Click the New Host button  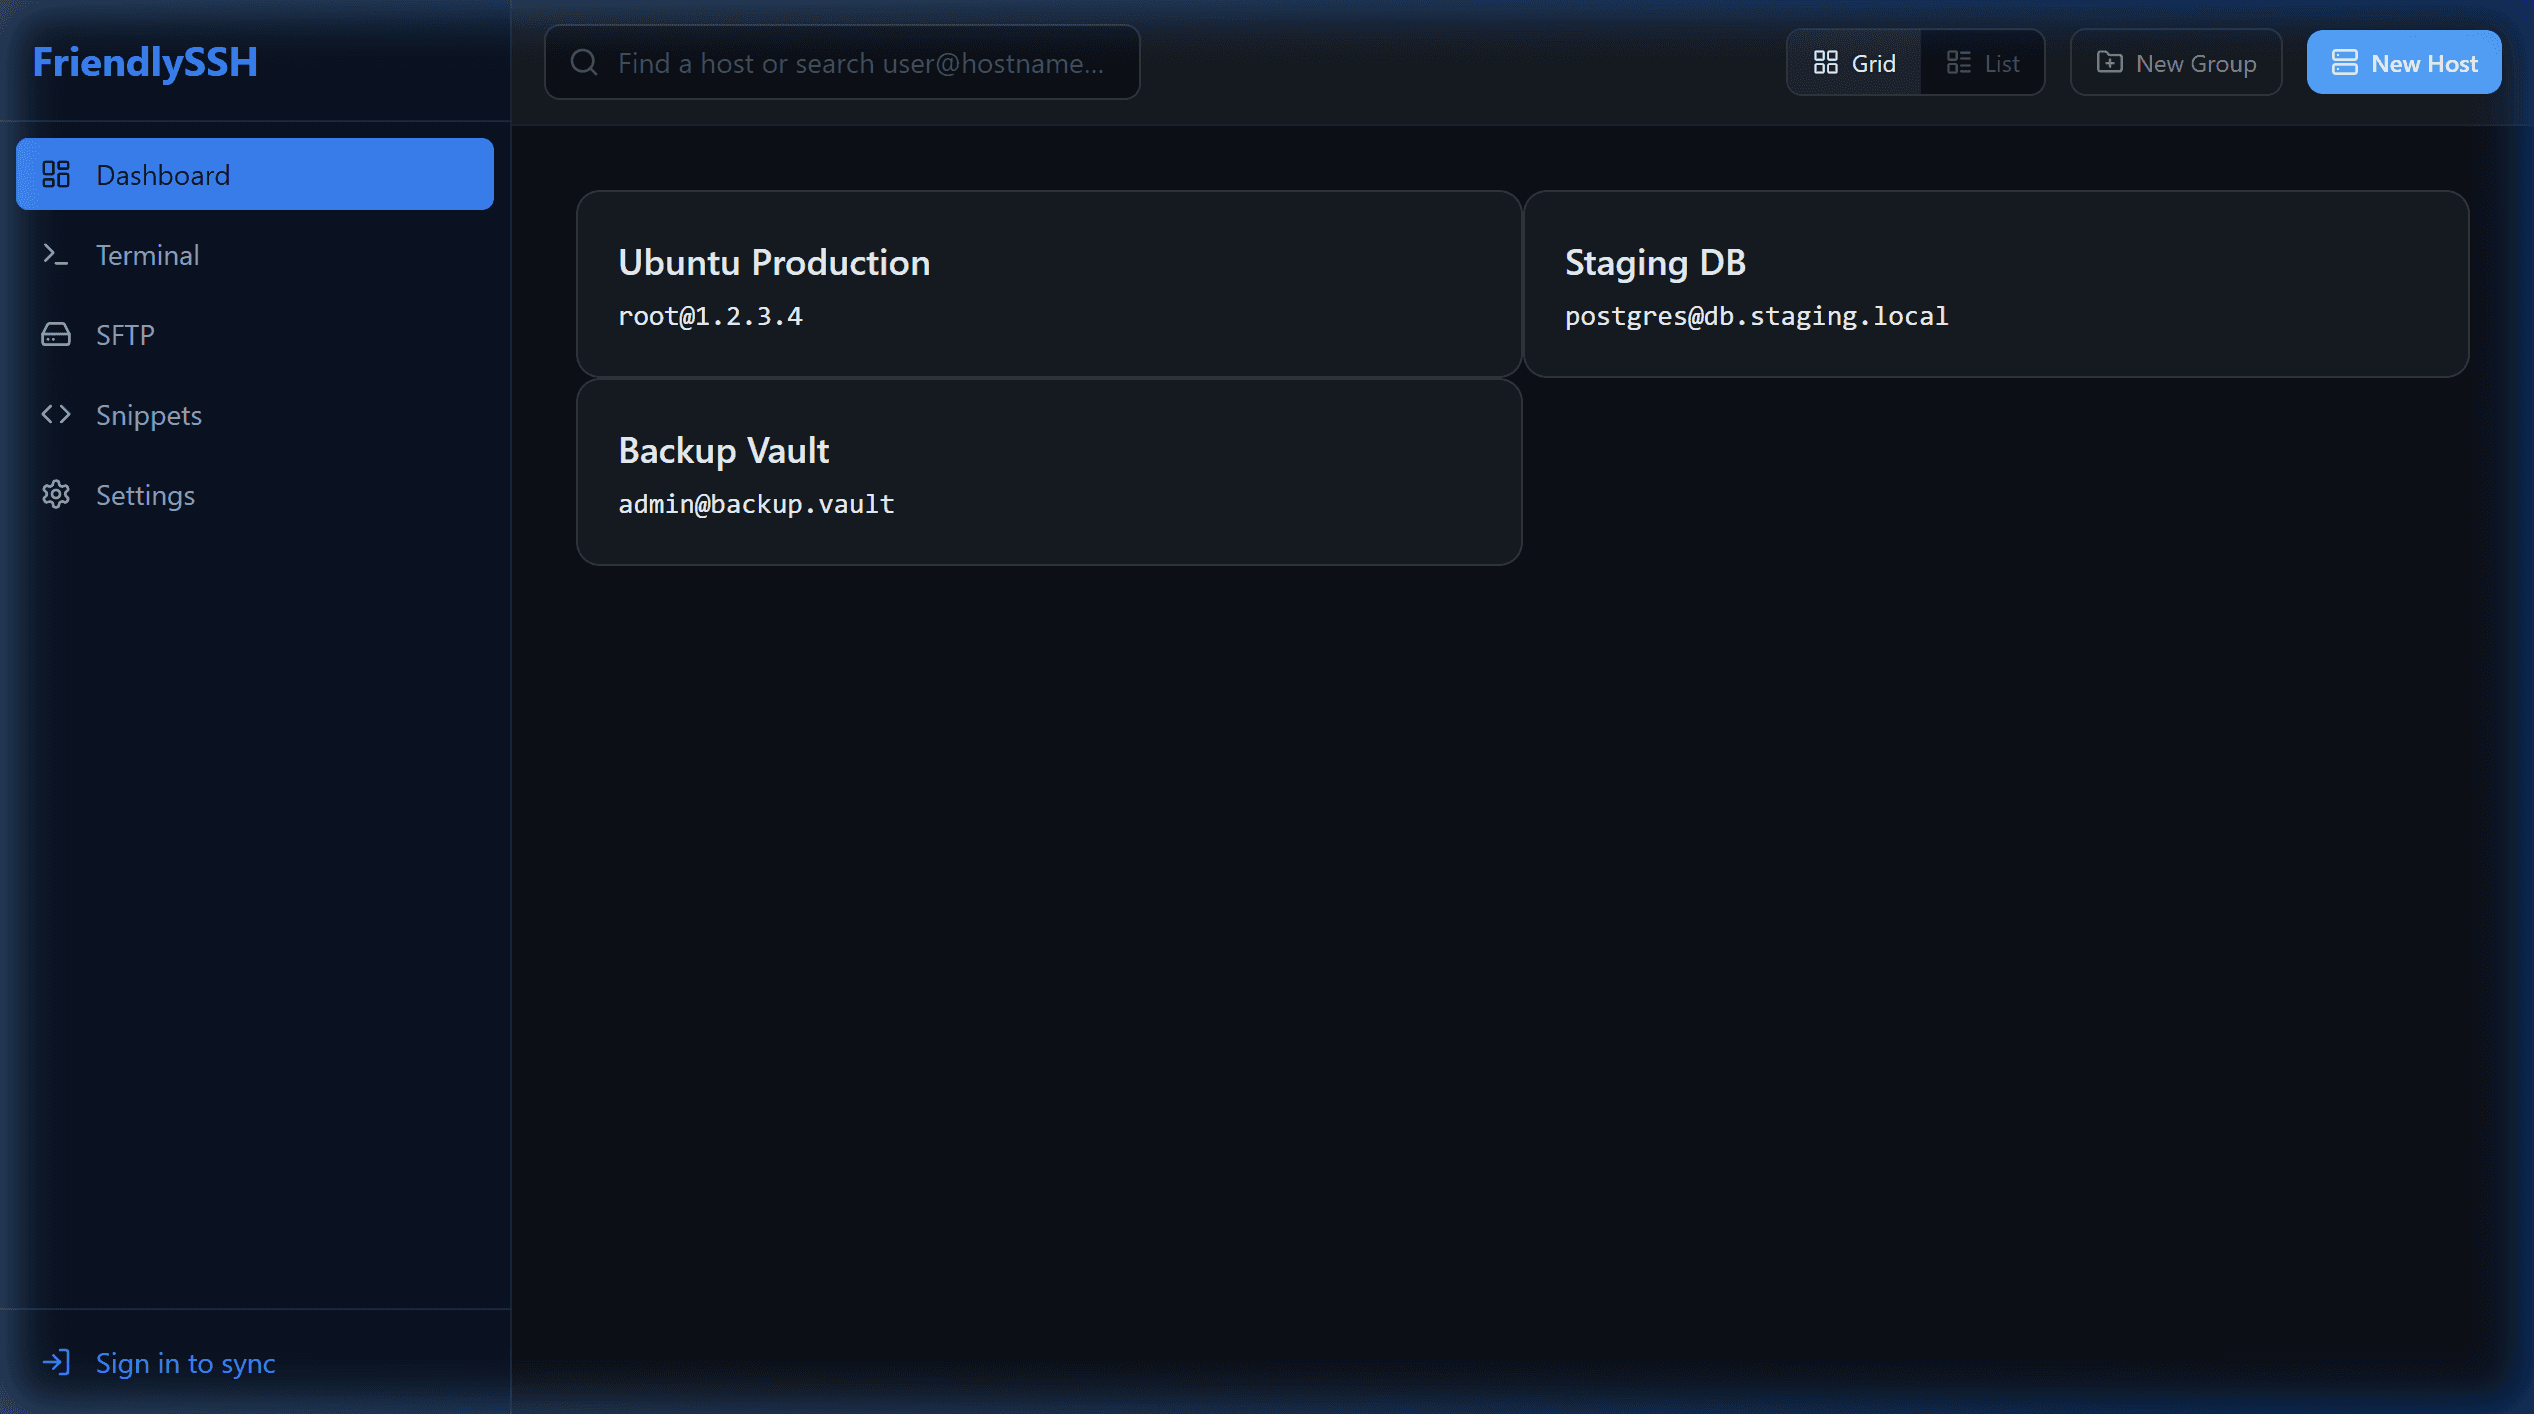tap(2404, 62)
